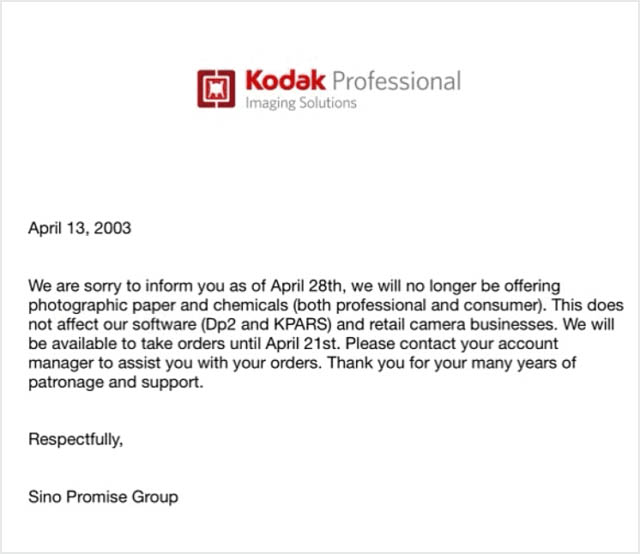640x554 pixels.
Task: Click the Sino Promise Group signature
Action: 103,497
